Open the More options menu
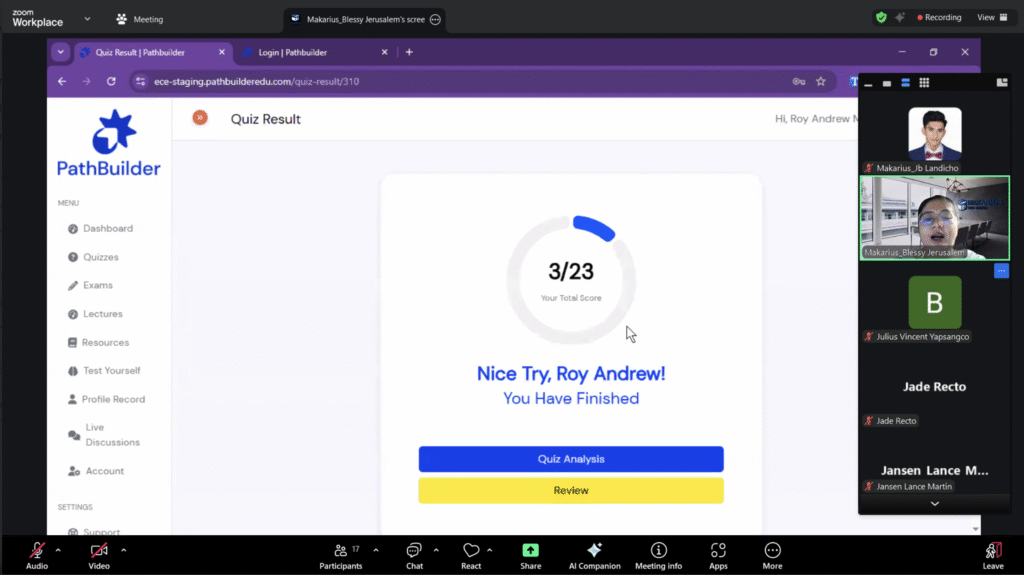 point(772,551)
